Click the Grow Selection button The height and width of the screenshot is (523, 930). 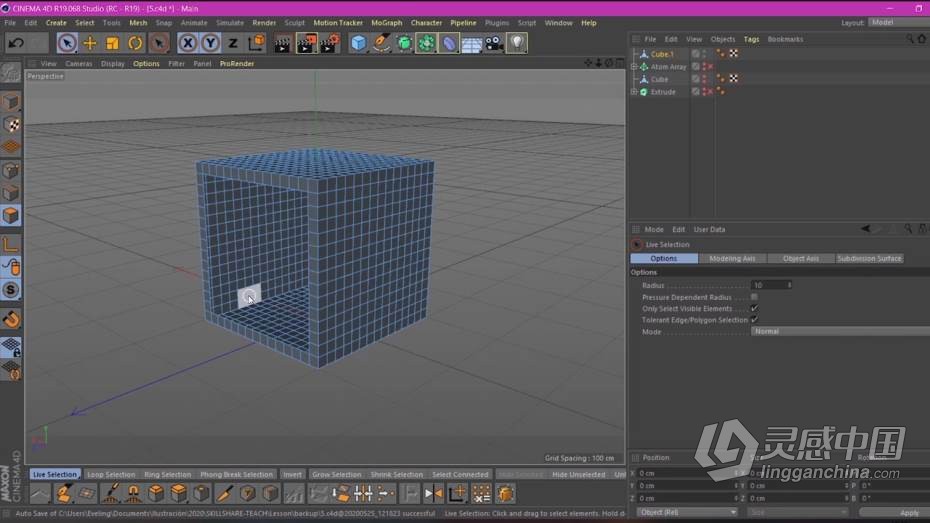pos(336,474)
